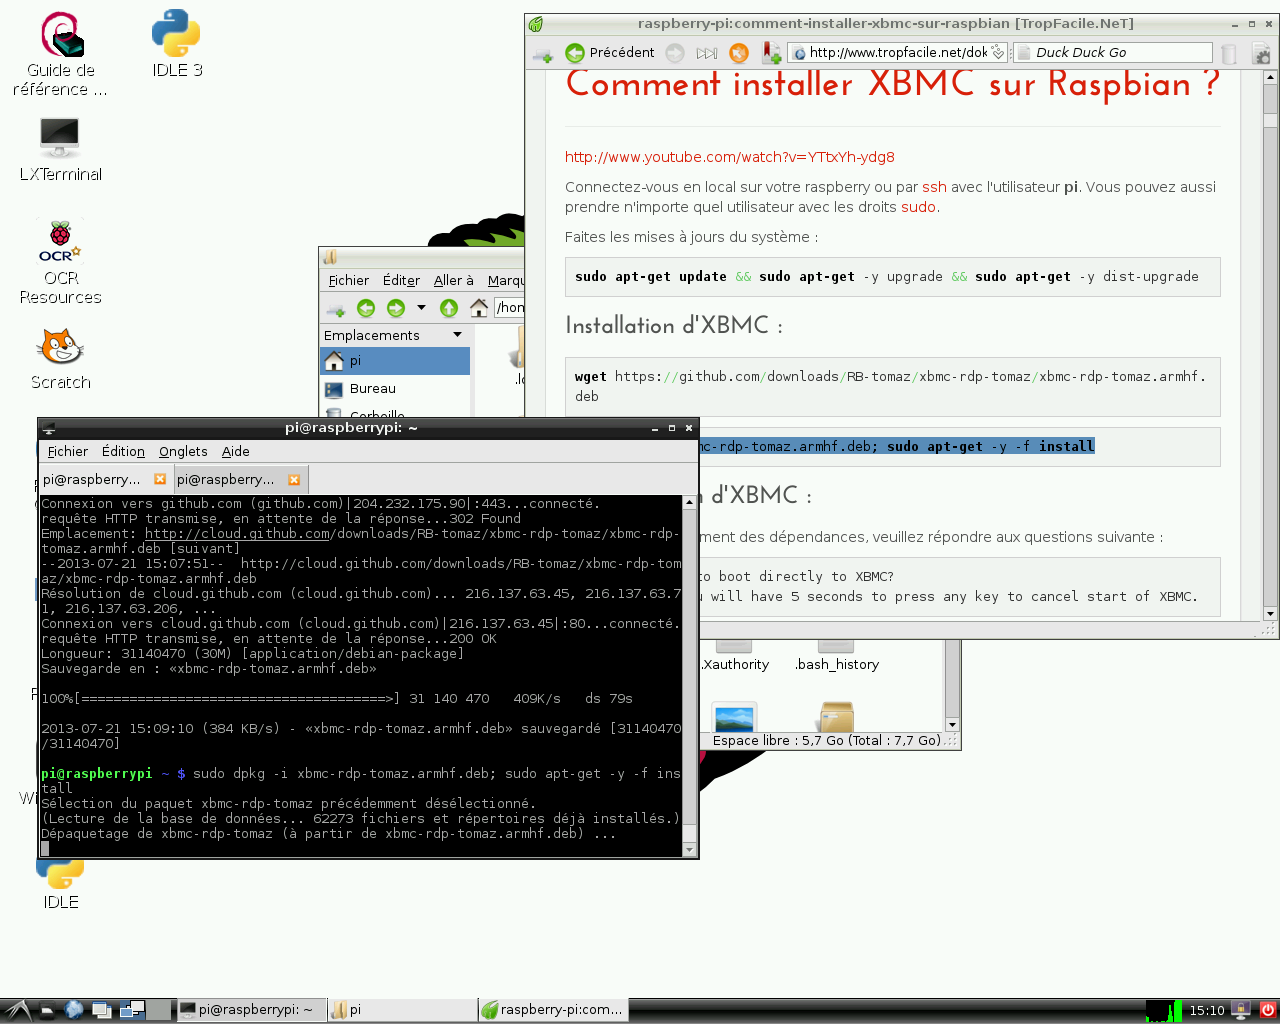Switch to the pi file manager in taskbar
1280x1024 pixels.
pos(402,1010)
